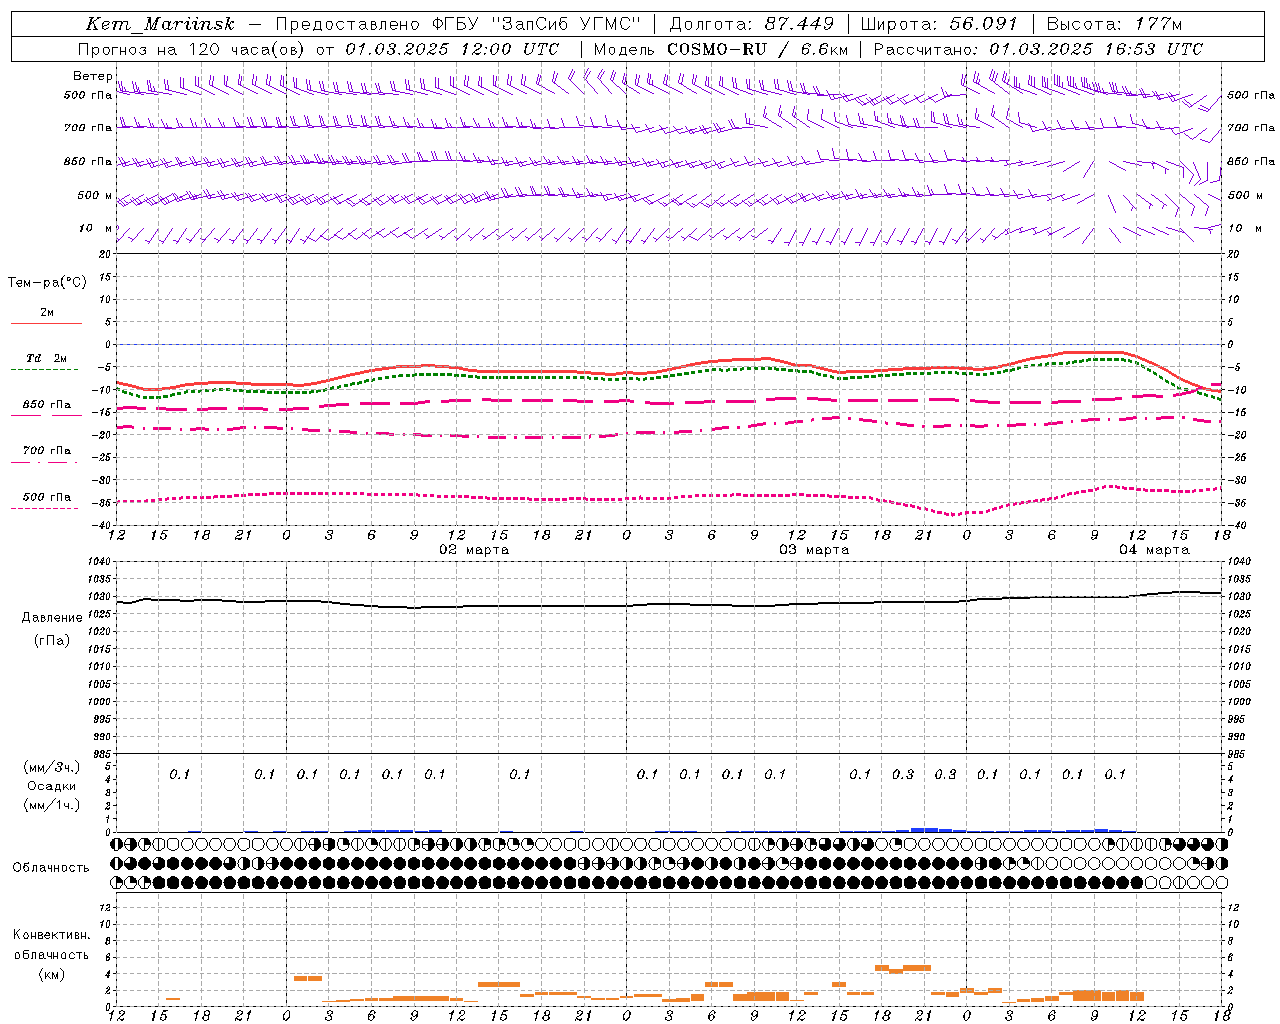Click the (км) unit label for convective clouds

click(52, 974)
